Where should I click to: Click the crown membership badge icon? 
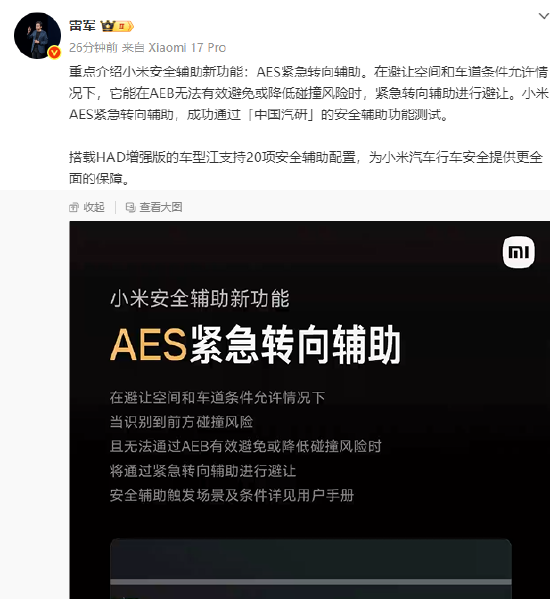[x=108, y=26]
